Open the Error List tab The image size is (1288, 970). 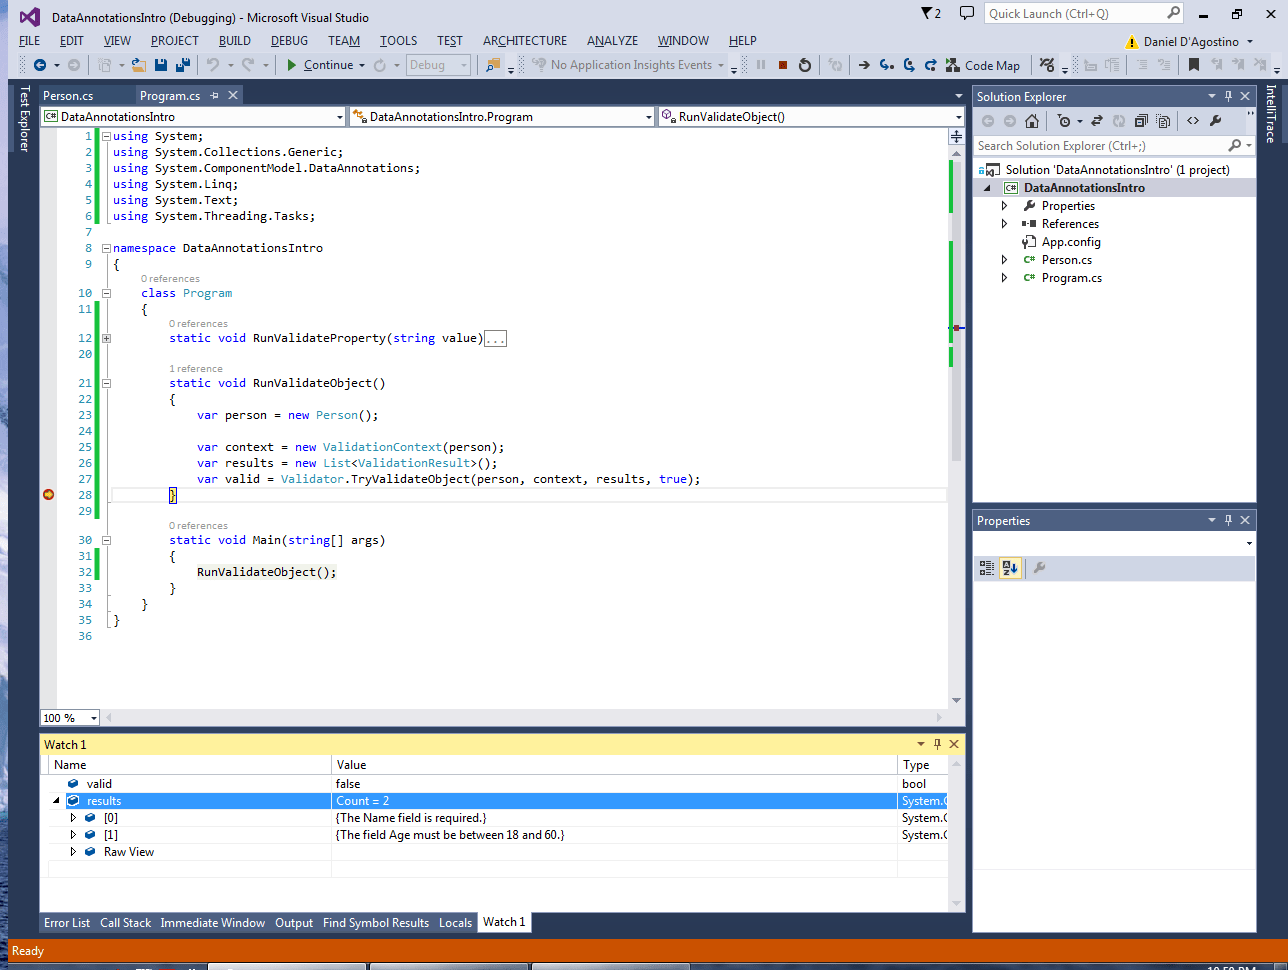(x=67, y=923)
